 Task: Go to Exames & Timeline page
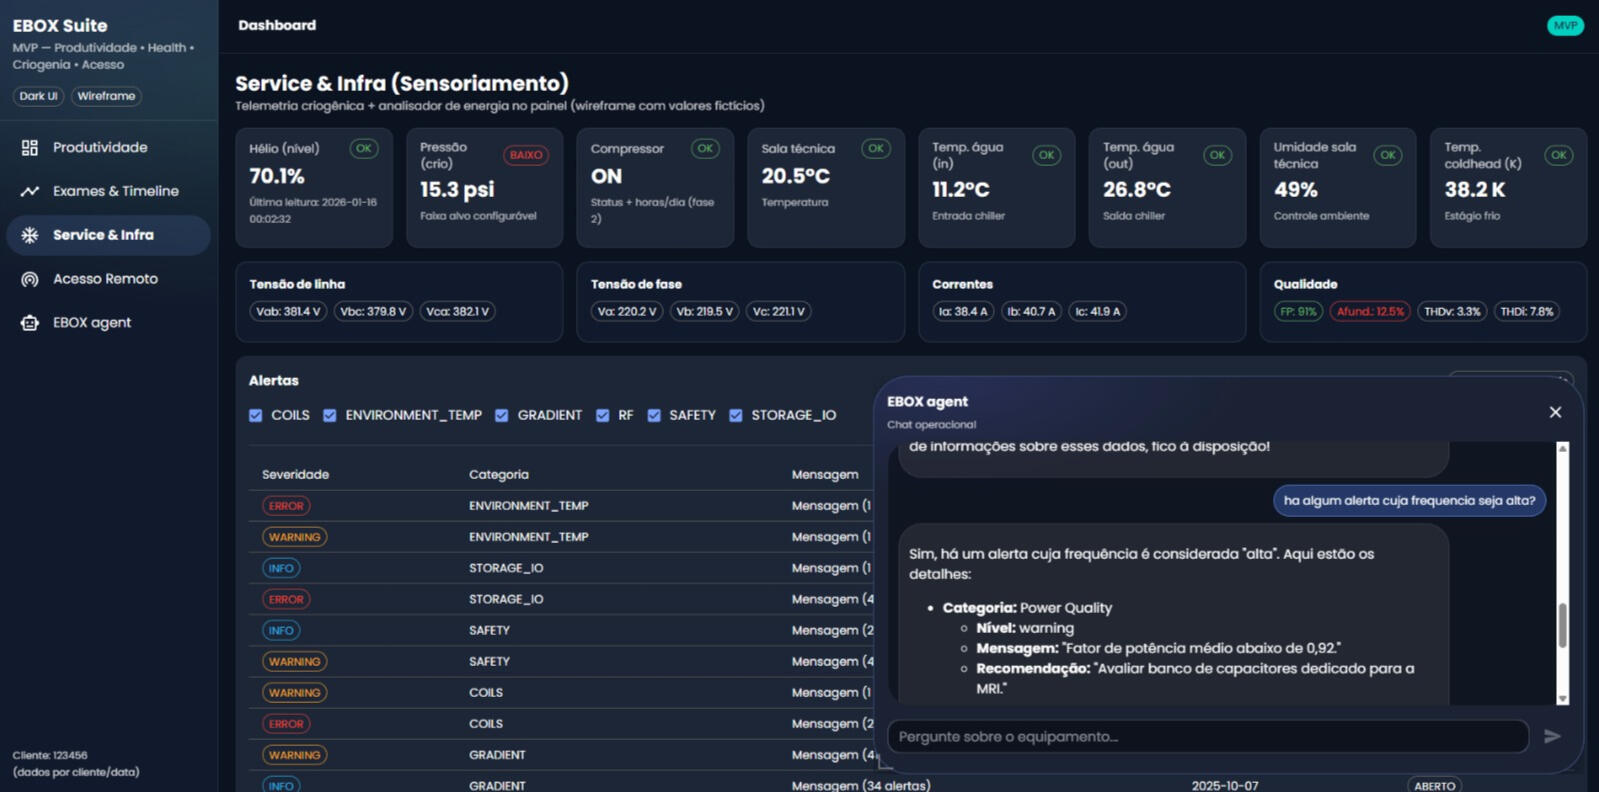pos(115,191)
